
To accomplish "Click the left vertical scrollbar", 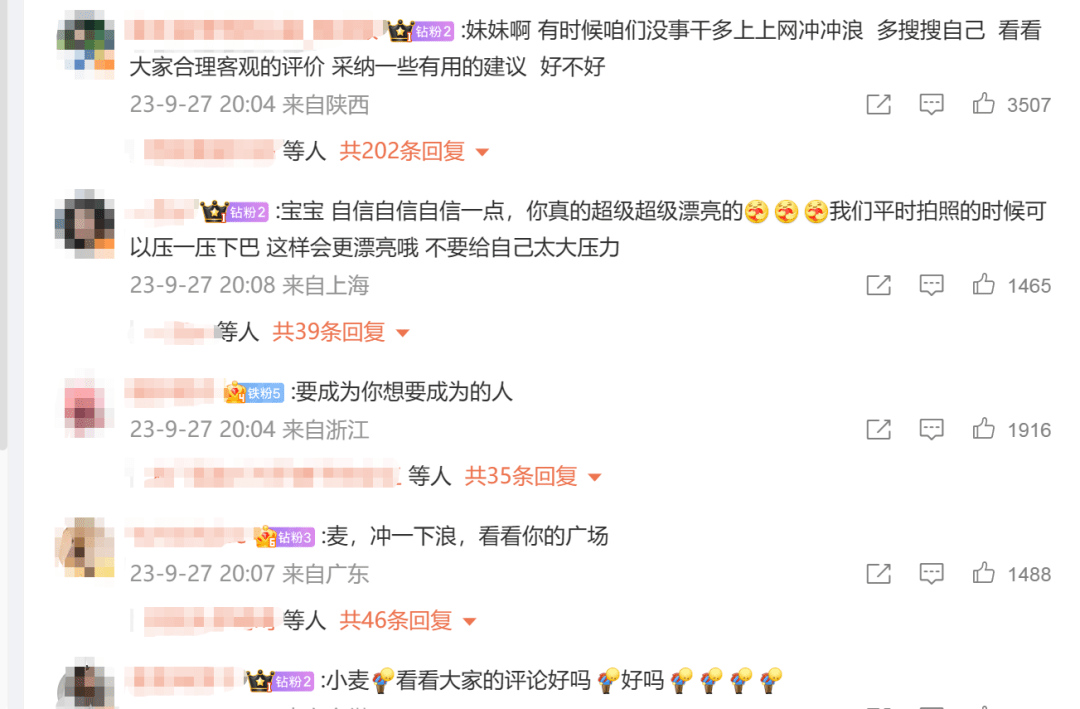I will click(x=3, y=225).
